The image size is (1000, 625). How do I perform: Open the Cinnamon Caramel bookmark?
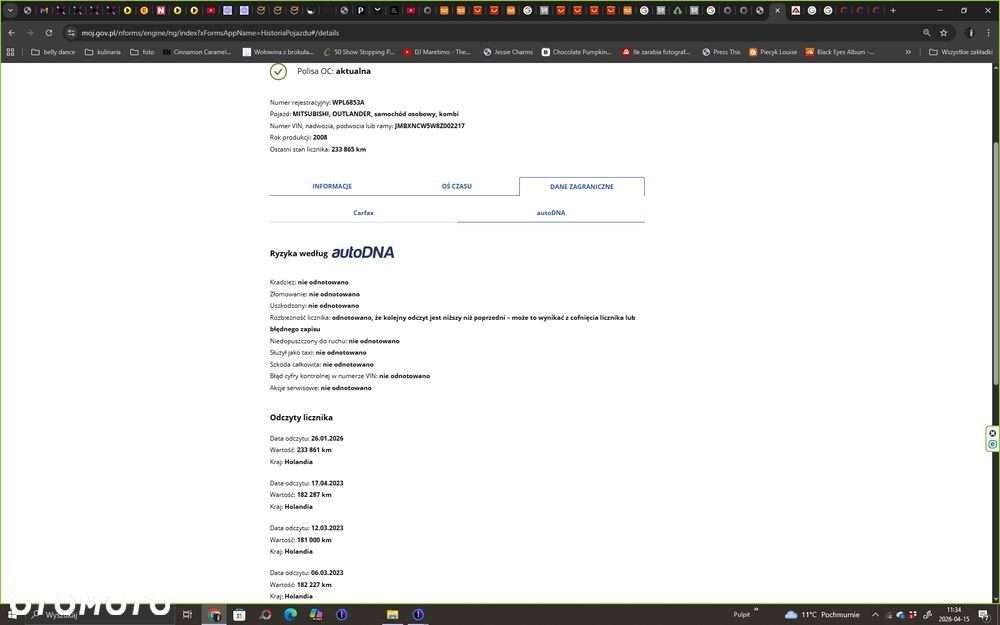(x=196, y=52)
